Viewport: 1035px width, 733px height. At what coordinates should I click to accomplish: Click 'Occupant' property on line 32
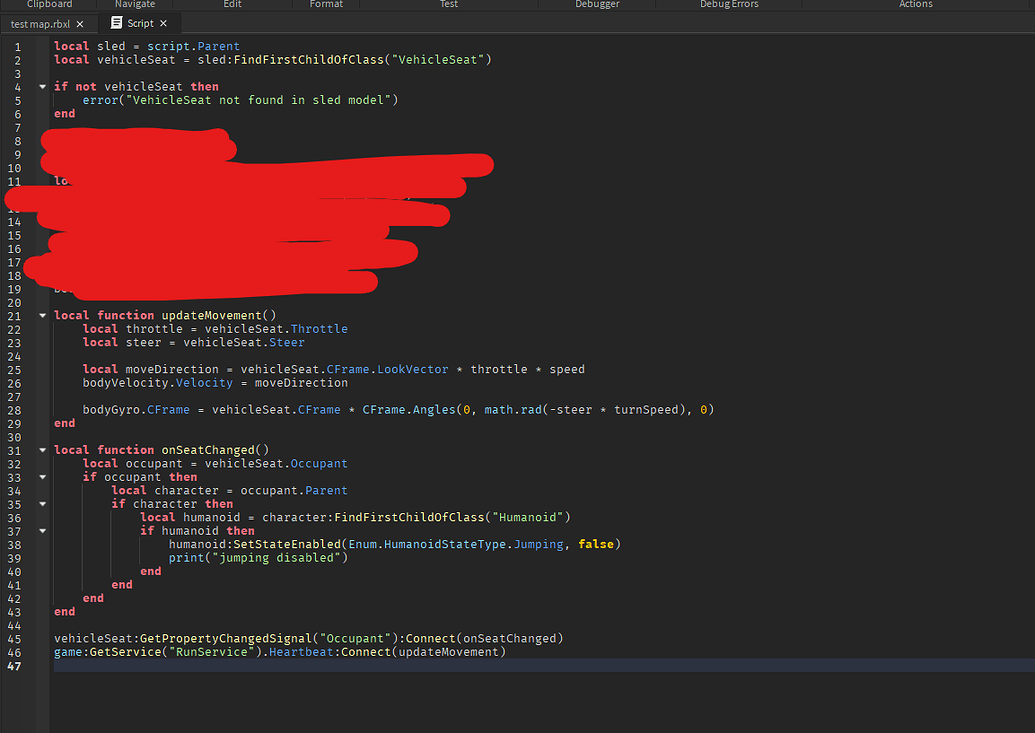click(319, 464)
